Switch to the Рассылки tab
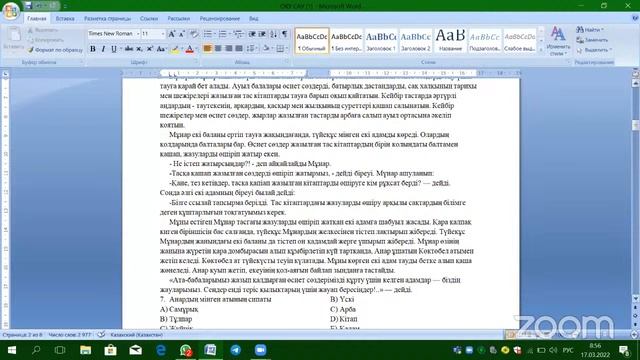Screen dimensions: 640x360 point(178,18)
